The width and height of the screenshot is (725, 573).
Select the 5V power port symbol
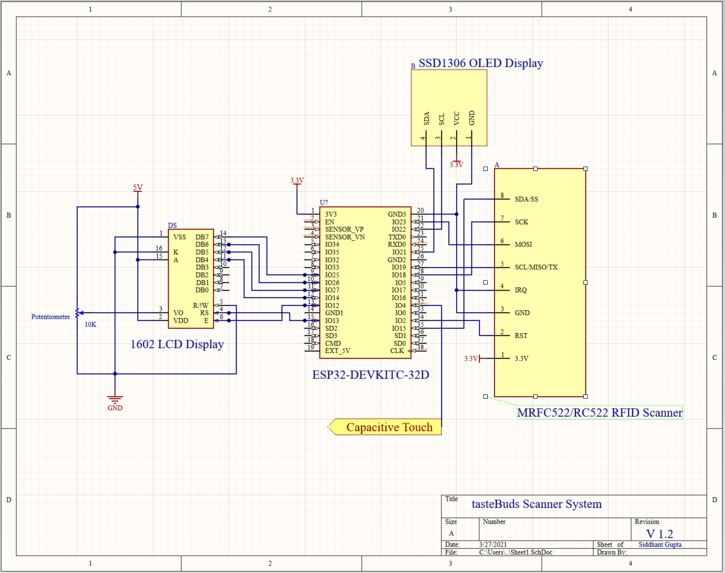pyautogui.click(x=138, y=188)
